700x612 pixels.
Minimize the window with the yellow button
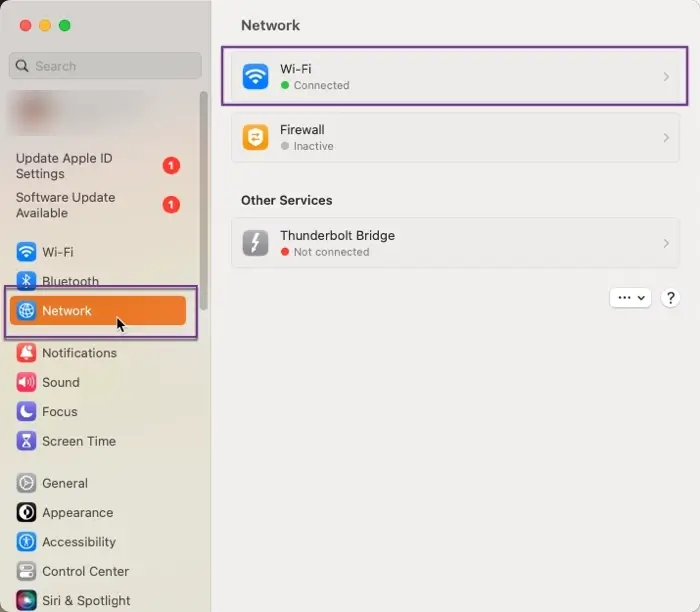[45, 25]
